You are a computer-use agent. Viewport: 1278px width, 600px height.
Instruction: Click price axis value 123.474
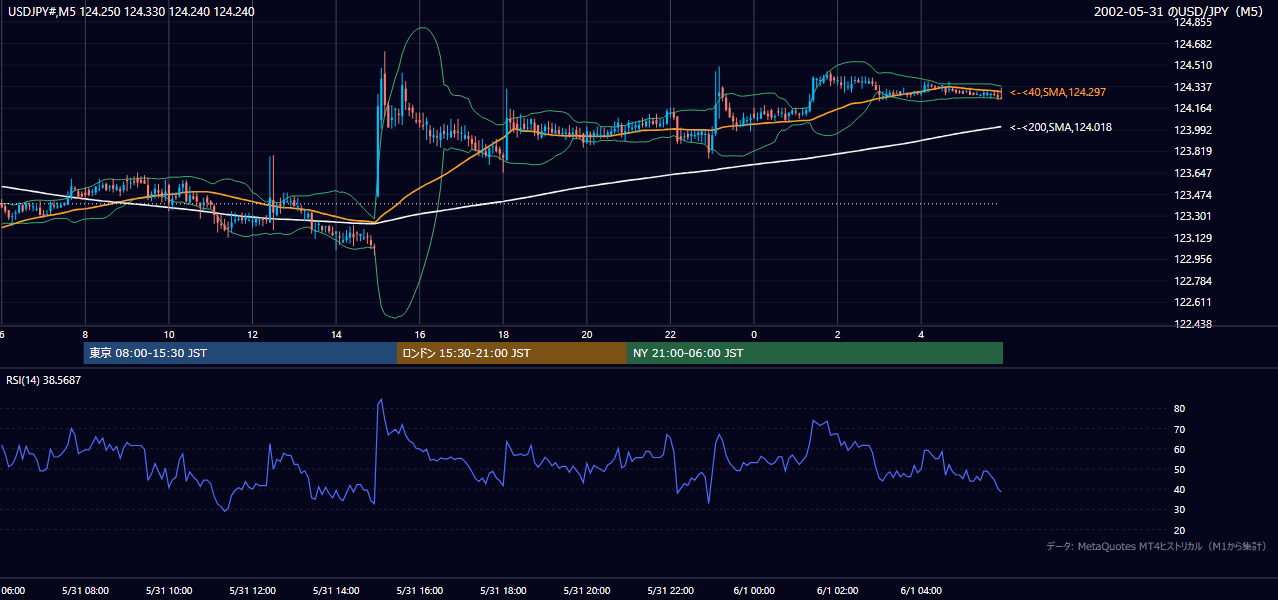point(1192,195)
